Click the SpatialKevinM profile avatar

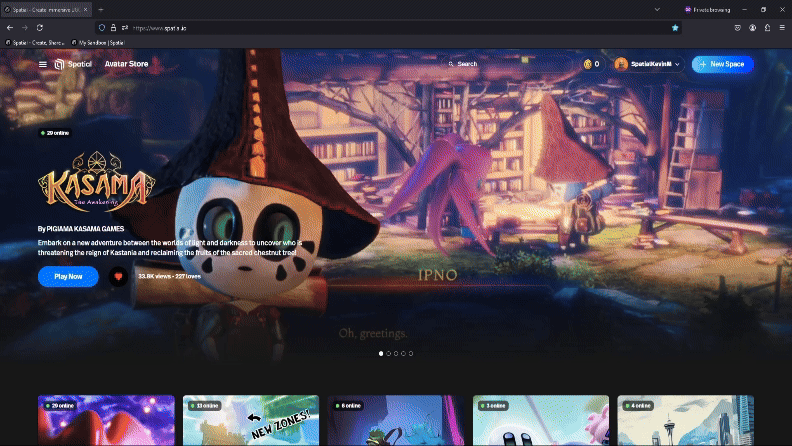pyautogui.click(x=621, y=64)
